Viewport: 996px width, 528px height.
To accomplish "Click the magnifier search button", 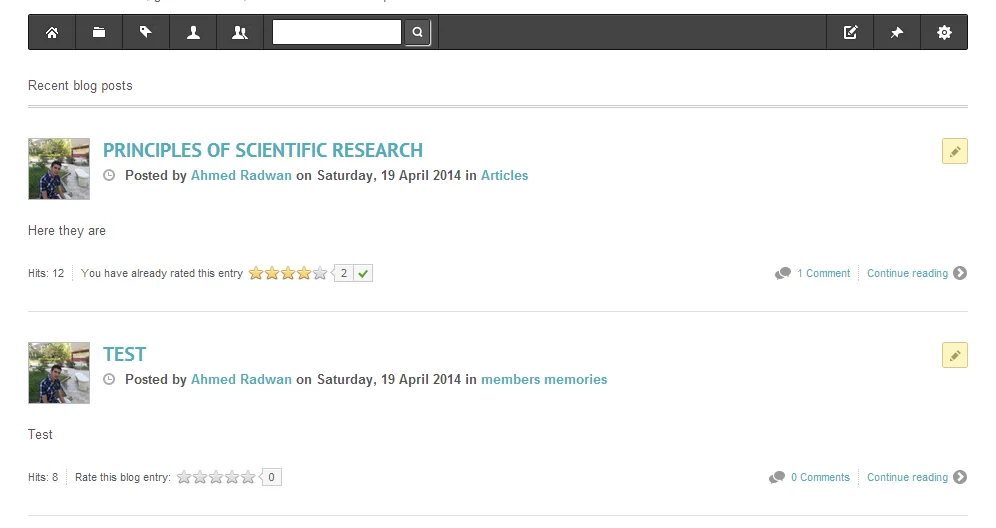I will [x=417, y=33].
